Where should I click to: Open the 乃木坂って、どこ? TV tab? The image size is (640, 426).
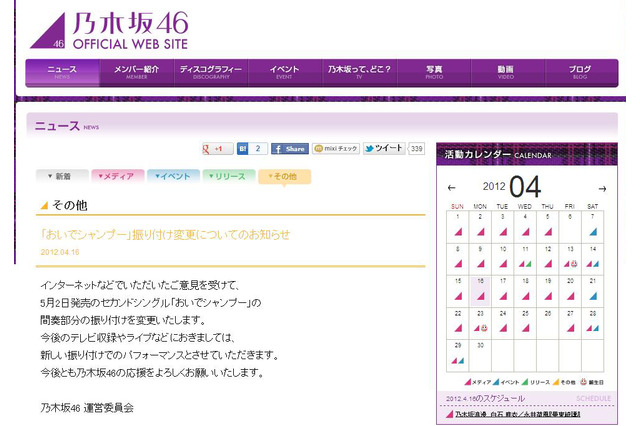point(359,73)
